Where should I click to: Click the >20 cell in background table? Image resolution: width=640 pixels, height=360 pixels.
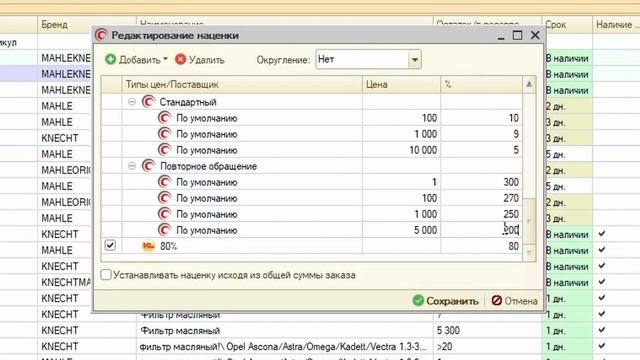click(x=487, y=347)
